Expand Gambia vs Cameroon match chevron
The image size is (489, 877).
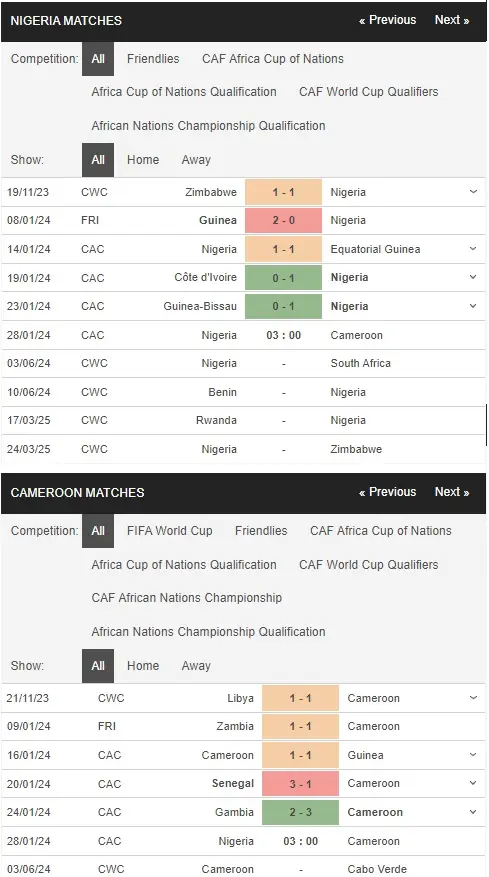(x=473, y=812)
